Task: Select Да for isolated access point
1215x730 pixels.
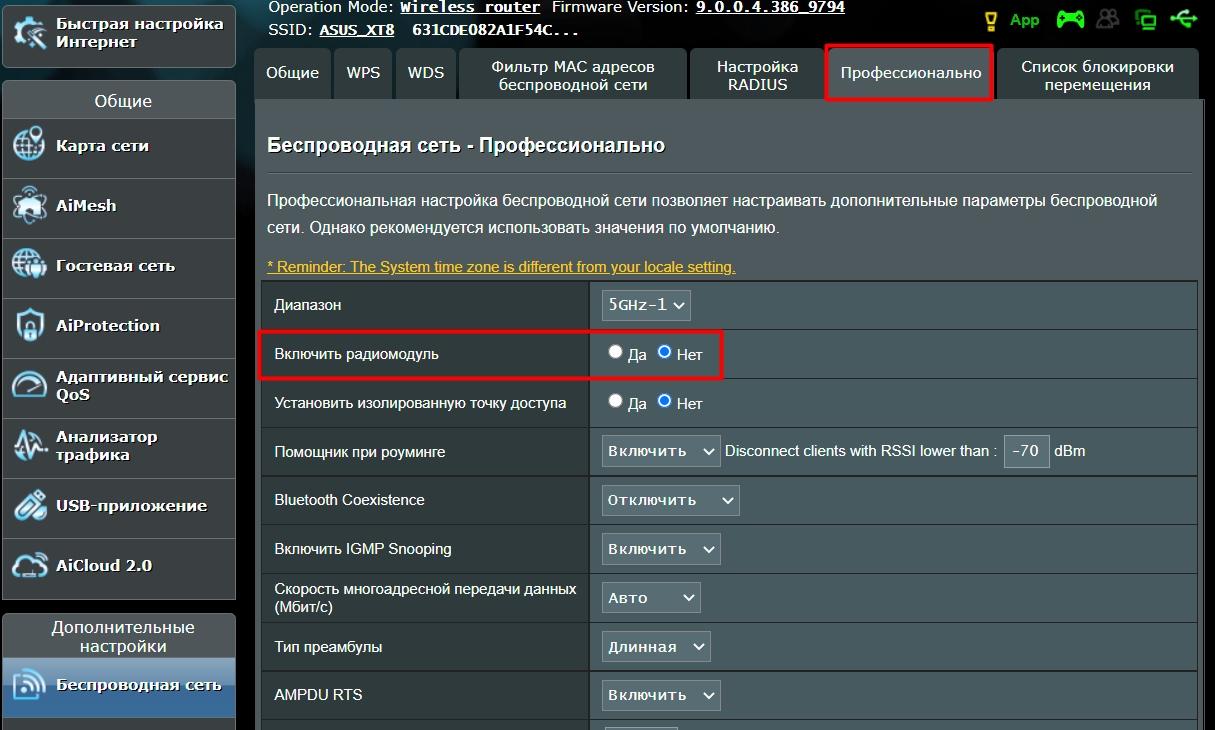Action: [616, 401]
